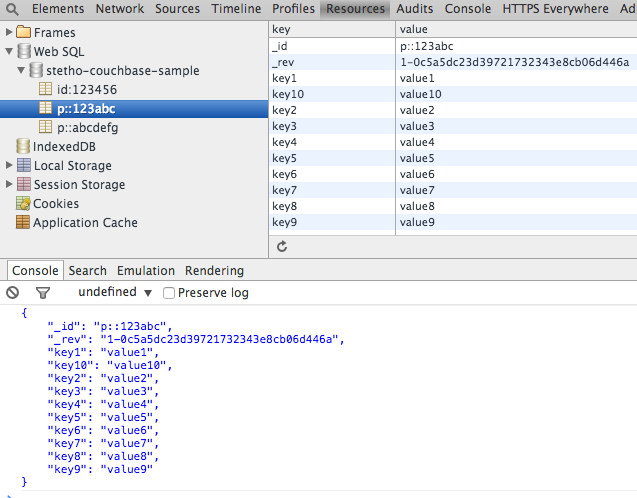Click the key2 table cell
Image resolution: width=637 pixels, height=498 pixels.
(332, 110)
